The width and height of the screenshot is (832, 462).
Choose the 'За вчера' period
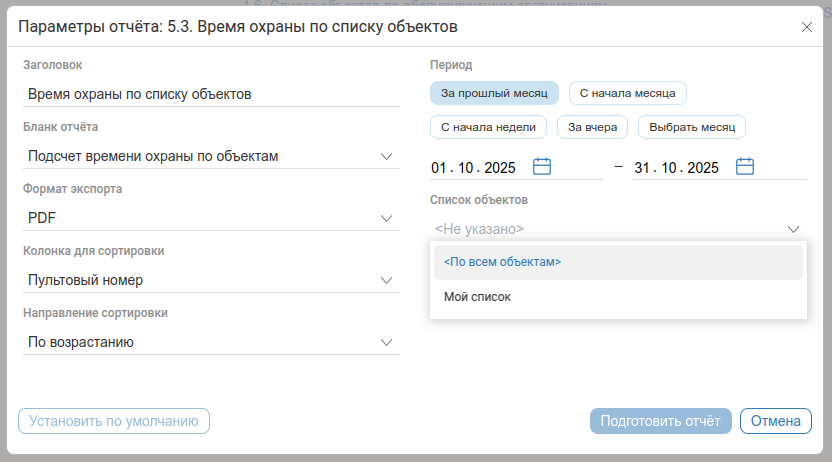click(592, 128)
